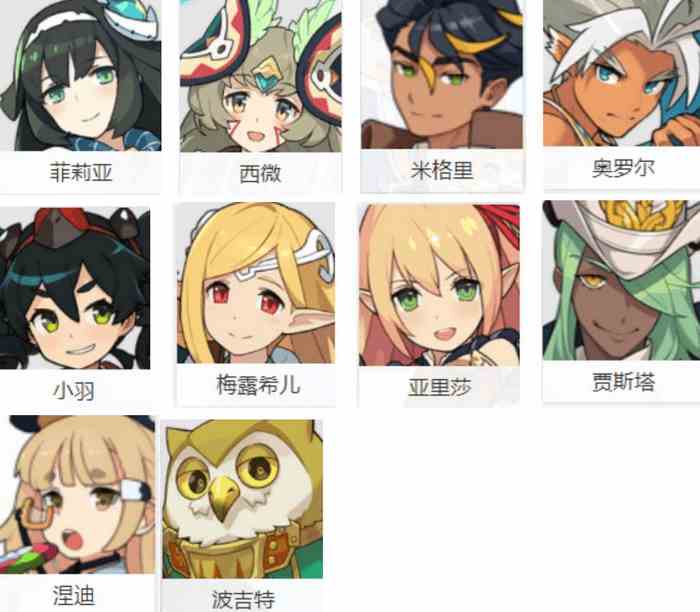Select the 梅露希儿 character portrait
This screenshot has width=700, height=612.
tap(256, 283)
